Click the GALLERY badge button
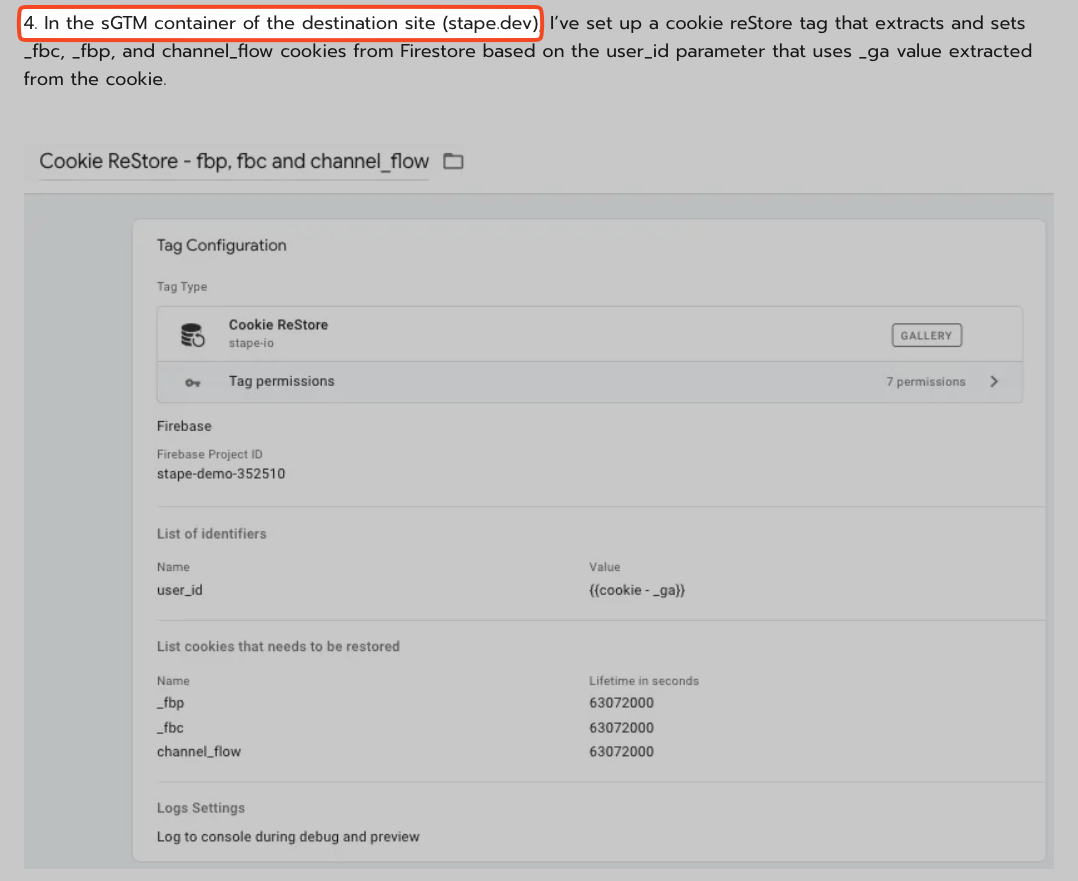This screenshot has width=1078, height=881. point(926,336)
